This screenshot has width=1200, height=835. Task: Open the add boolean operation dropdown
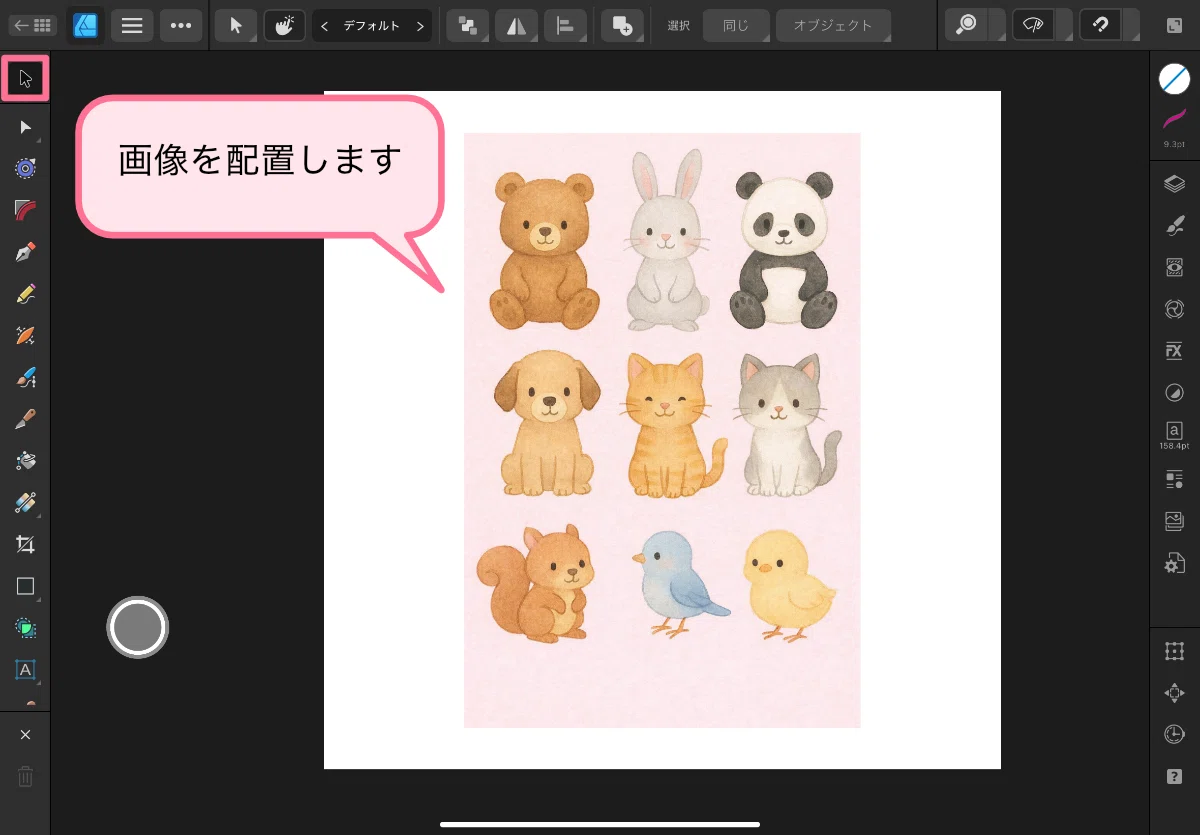point(623,26)
